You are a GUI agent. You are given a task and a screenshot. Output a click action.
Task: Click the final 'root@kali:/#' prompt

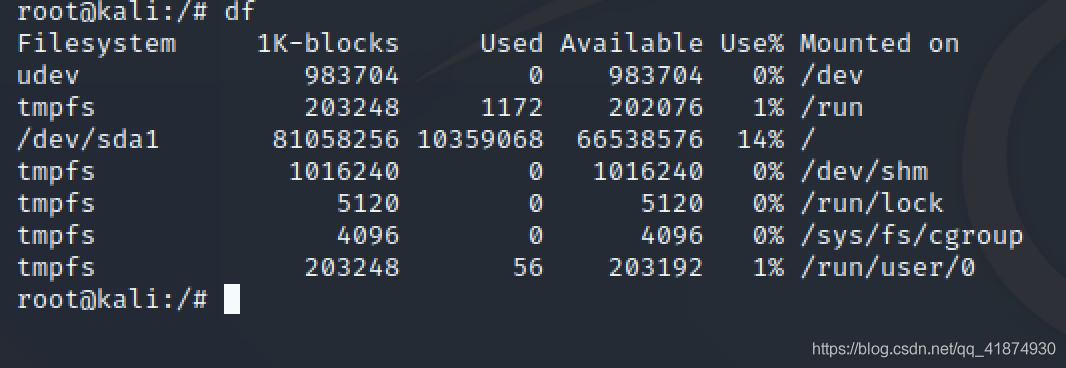pos(112,299)
